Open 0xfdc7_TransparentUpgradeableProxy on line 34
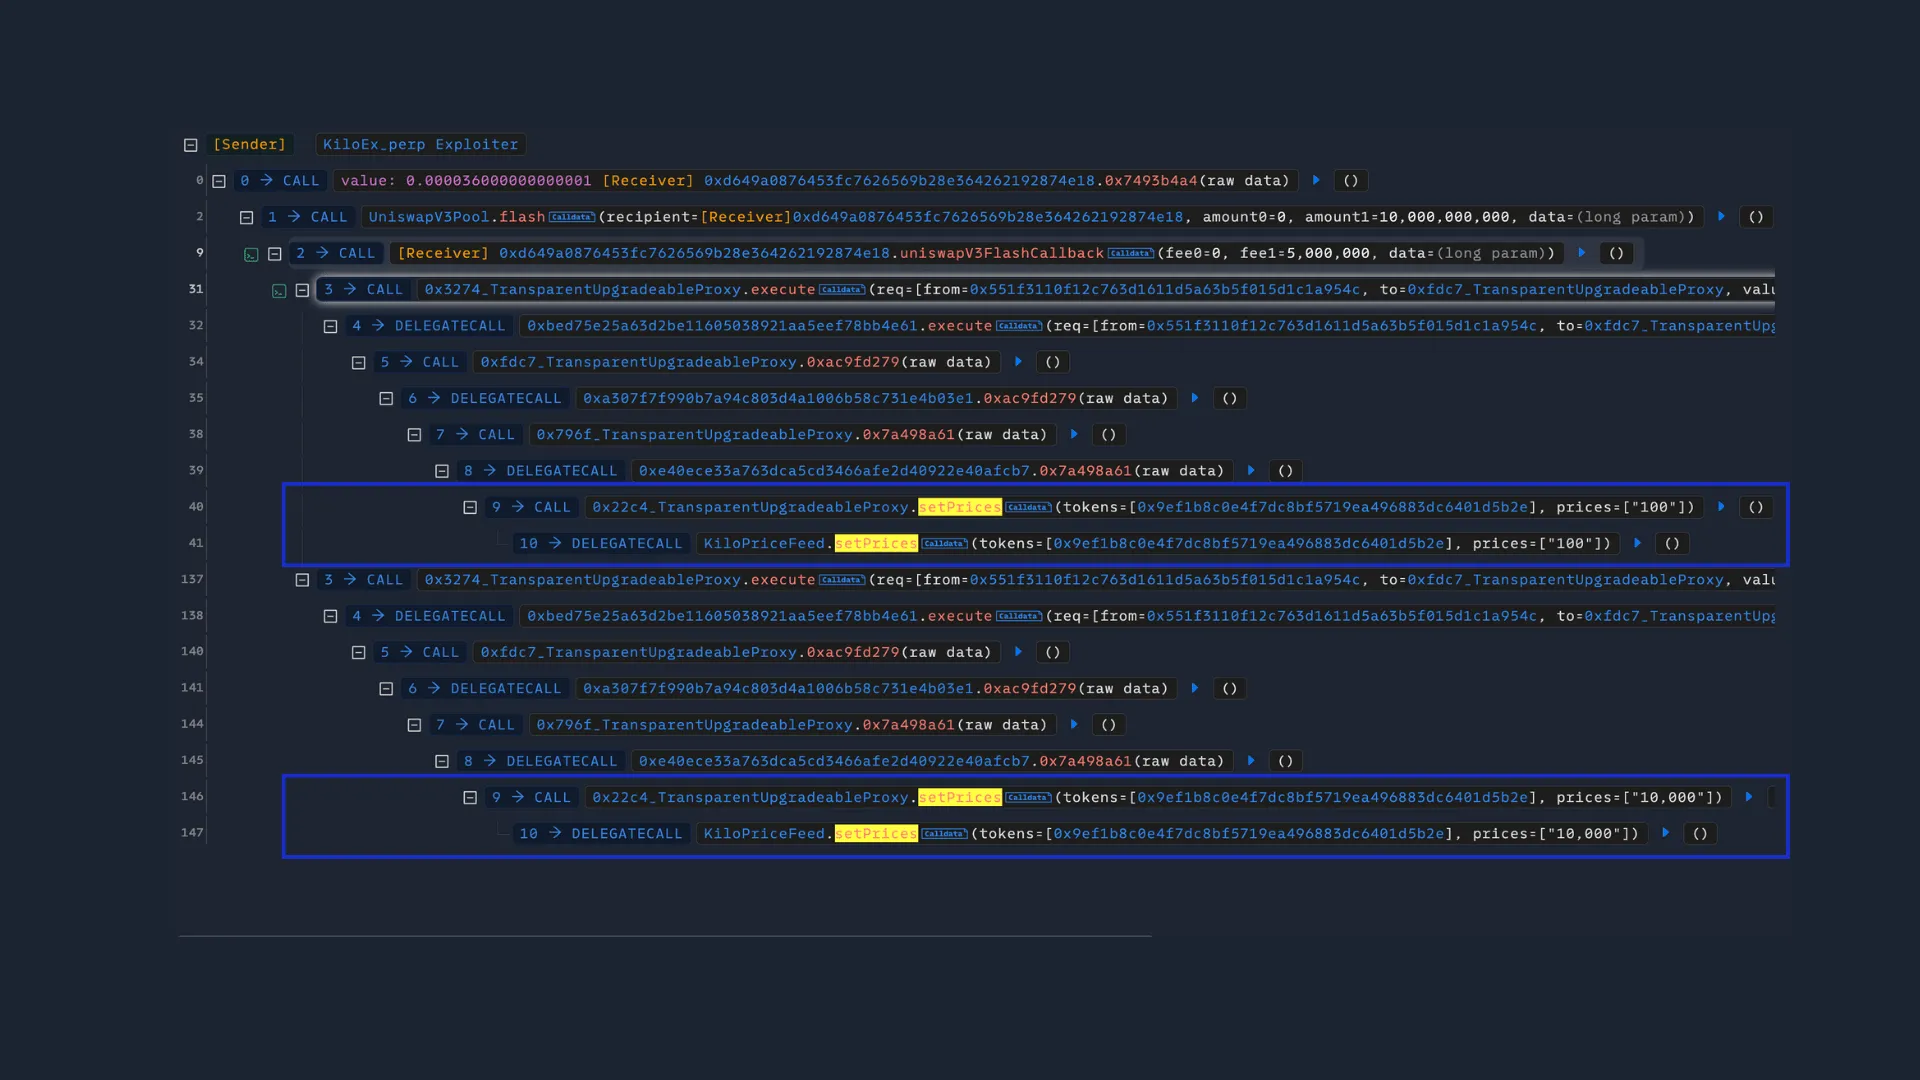 pyautogui.click(x=639, y=362)
